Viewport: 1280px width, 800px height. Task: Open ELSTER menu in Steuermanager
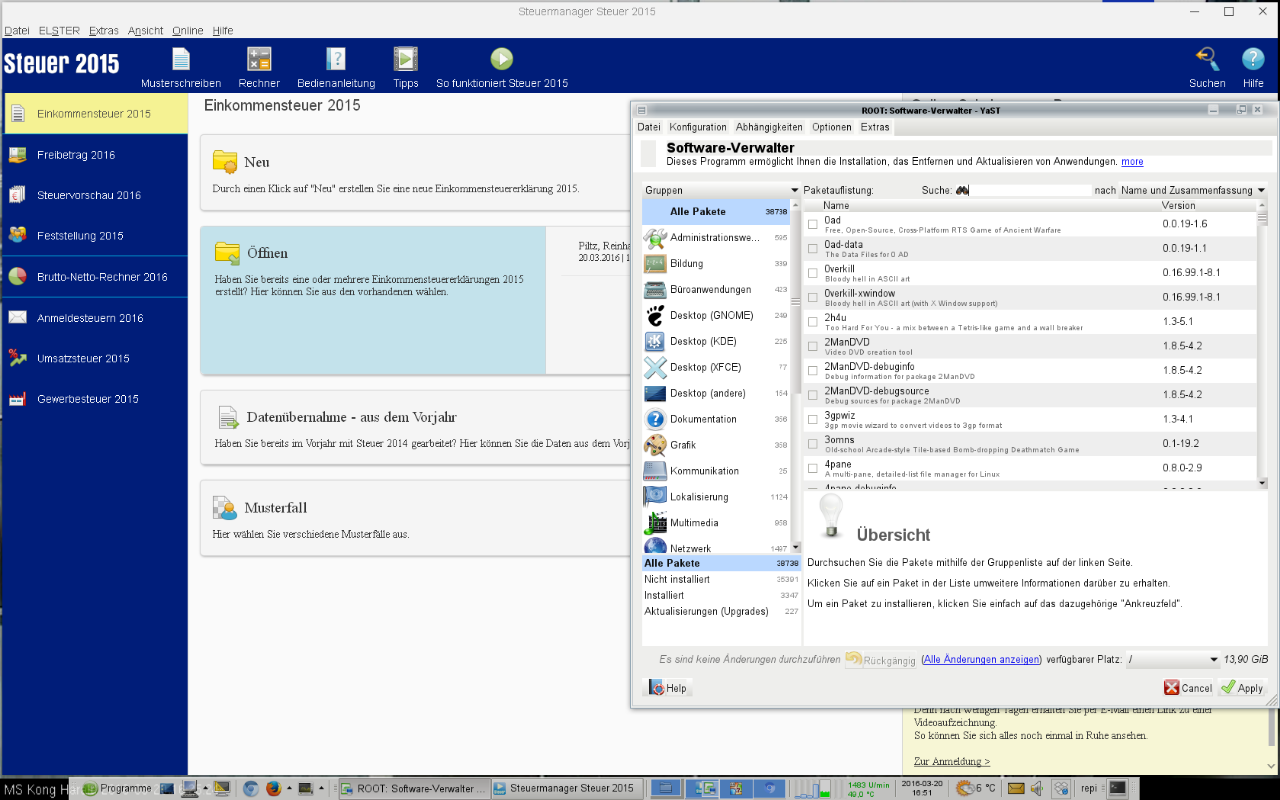click(59, 31)
